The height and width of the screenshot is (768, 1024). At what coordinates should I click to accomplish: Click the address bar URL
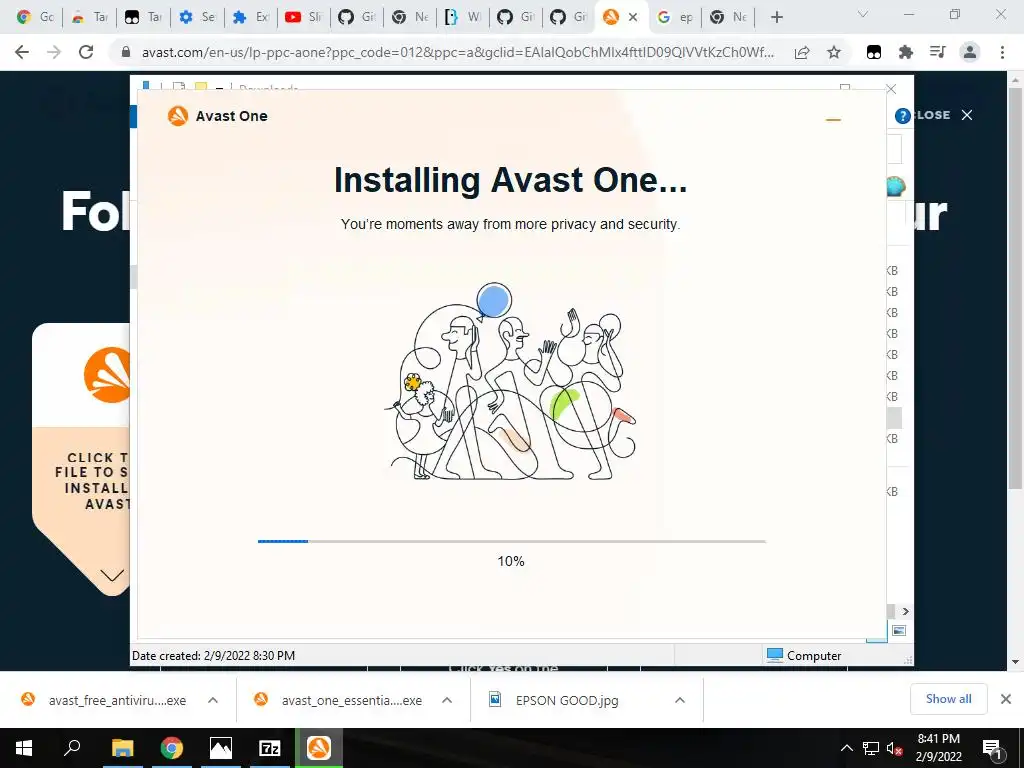tap(458, 52)
